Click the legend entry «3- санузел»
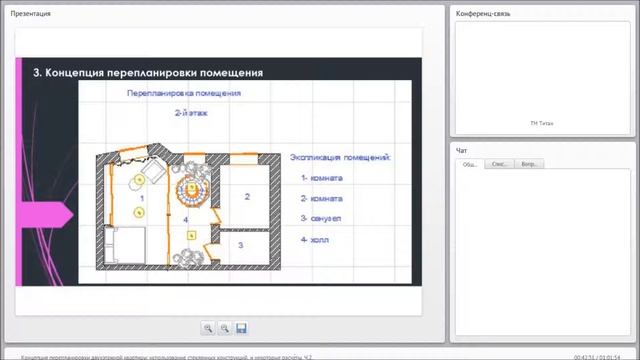This screenshot has height=360, width=640. (x=321, y=218)
